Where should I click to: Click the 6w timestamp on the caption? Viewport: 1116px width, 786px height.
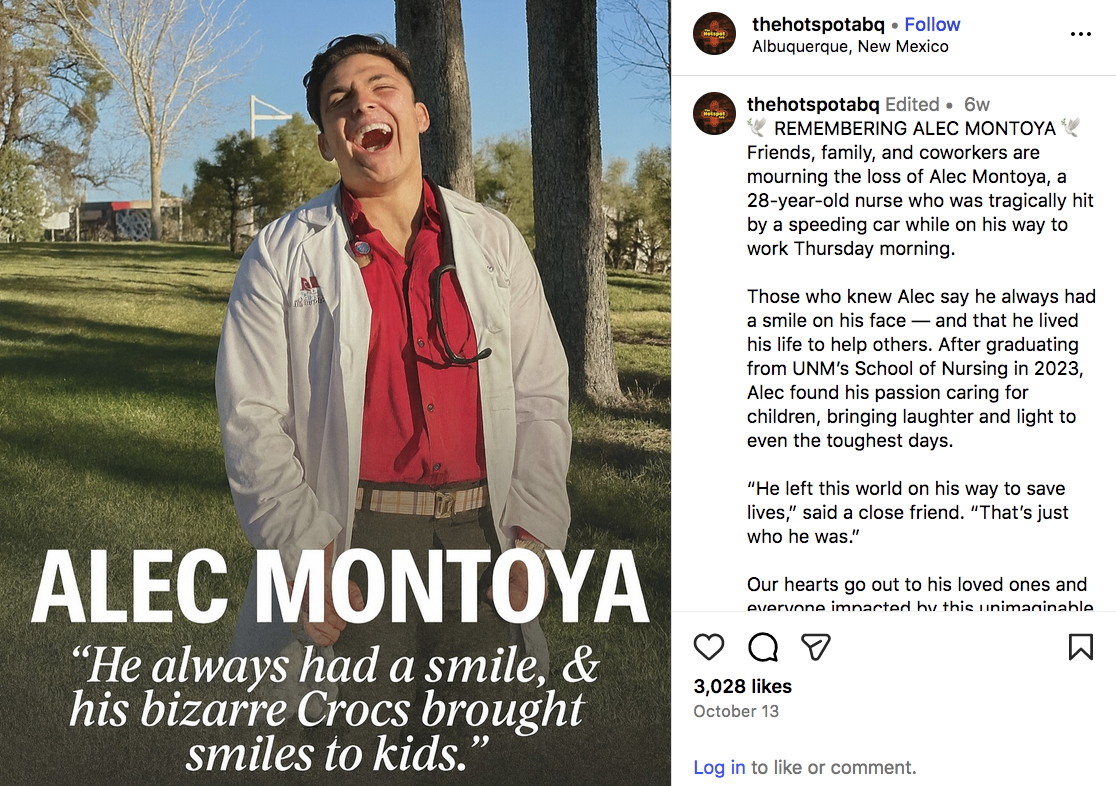[x=976, y=104]
